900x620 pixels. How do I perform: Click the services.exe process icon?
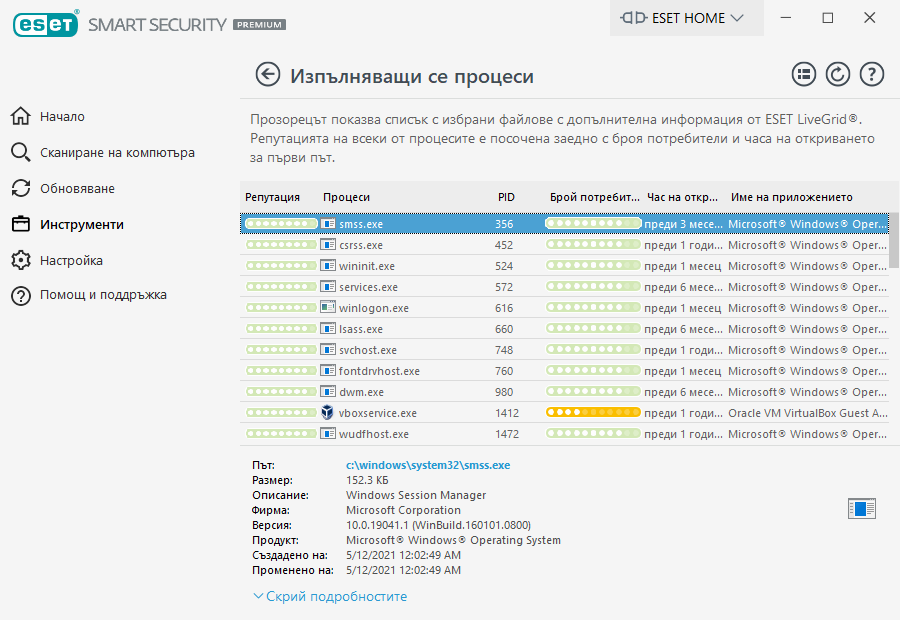(x=328, y=286)
